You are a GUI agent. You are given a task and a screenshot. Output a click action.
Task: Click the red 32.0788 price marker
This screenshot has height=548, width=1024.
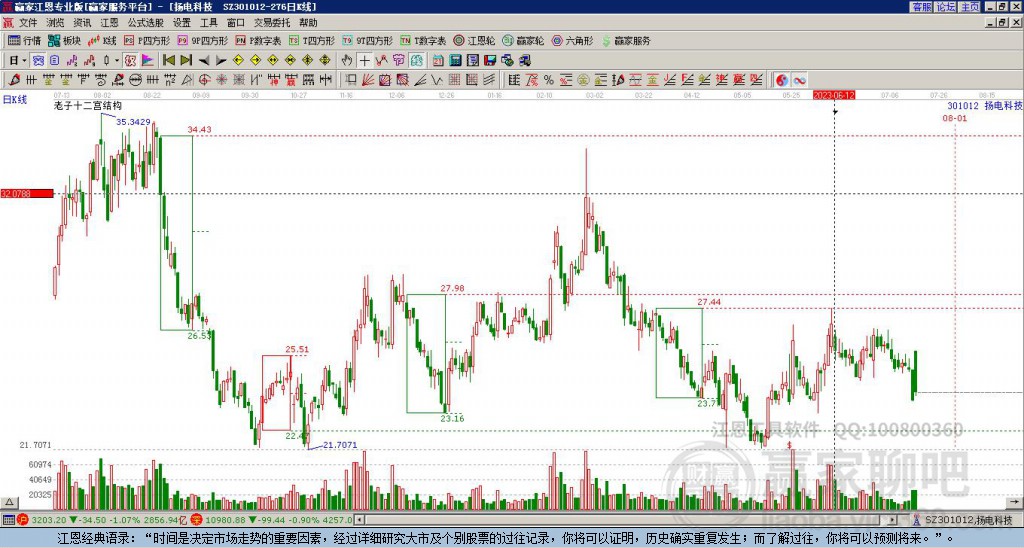tap(27, 193)
